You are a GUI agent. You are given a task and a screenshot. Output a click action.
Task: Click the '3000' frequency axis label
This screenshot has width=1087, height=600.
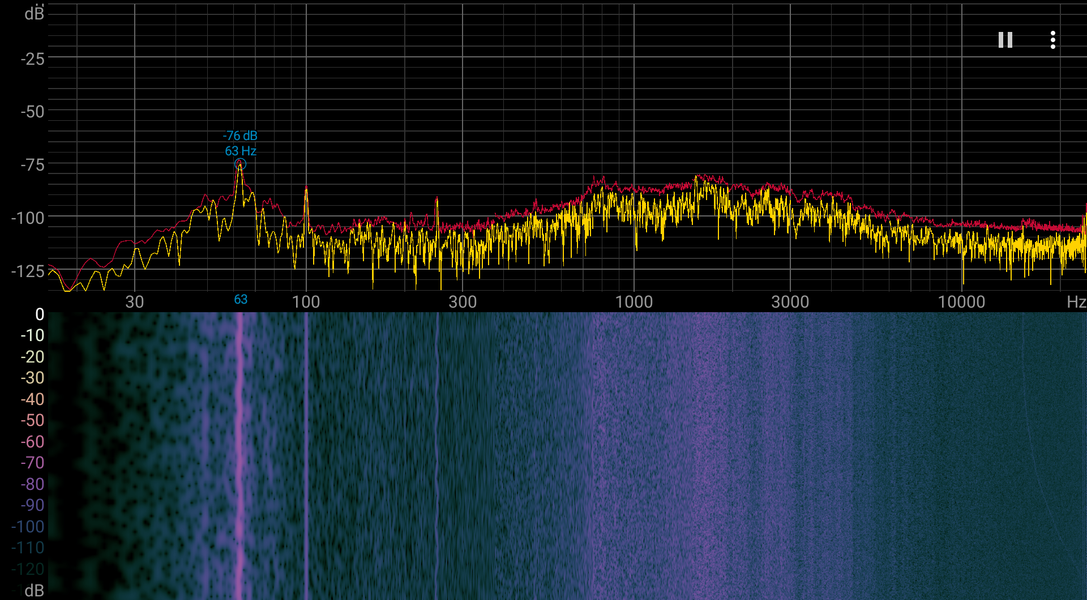point(790,302)
